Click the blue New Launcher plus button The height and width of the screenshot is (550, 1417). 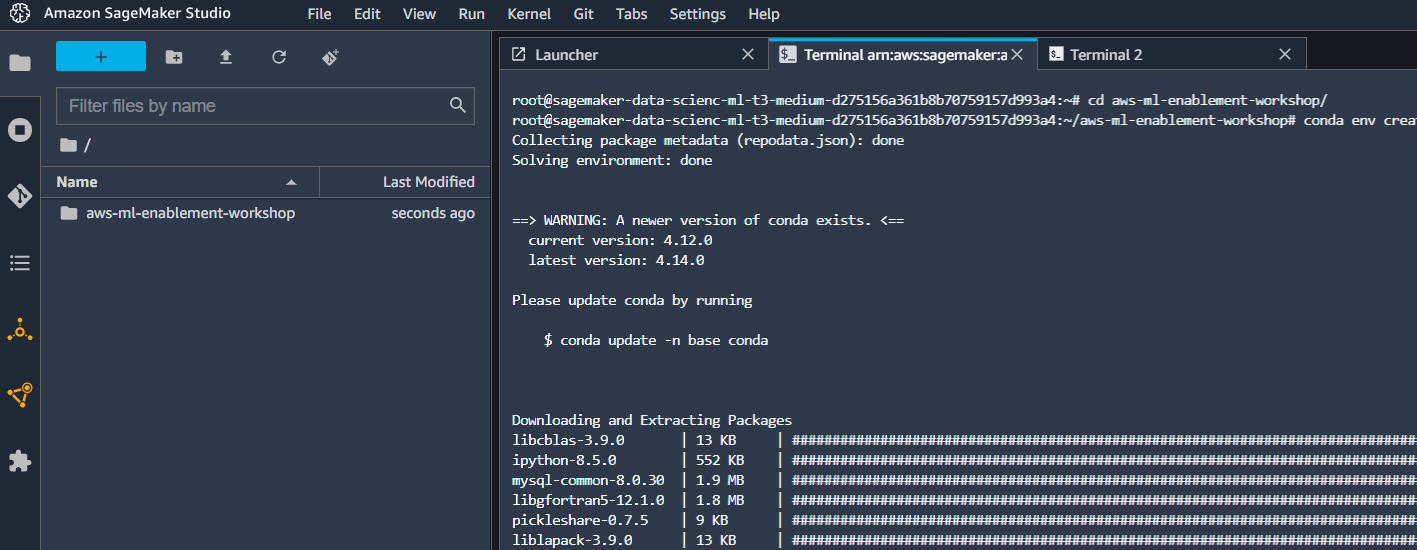(x=101, y=57)
